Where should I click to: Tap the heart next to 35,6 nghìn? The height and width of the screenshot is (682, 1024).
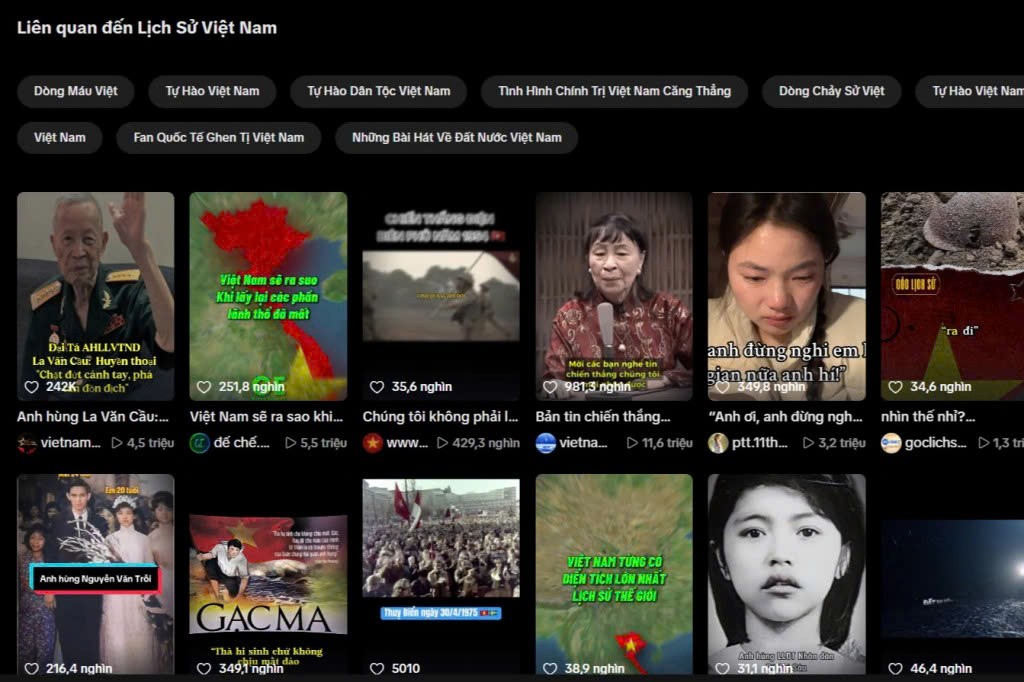[377, 387]
